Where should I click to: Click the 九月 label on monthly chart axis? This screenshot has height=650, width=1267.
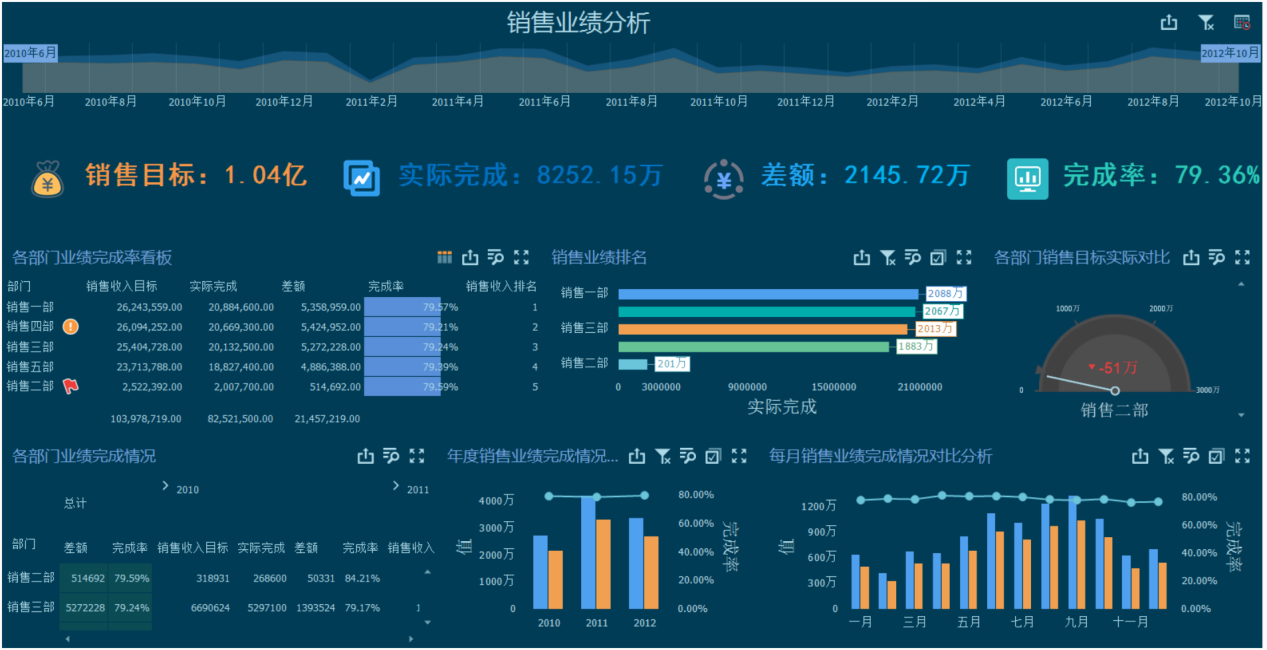1077,622
